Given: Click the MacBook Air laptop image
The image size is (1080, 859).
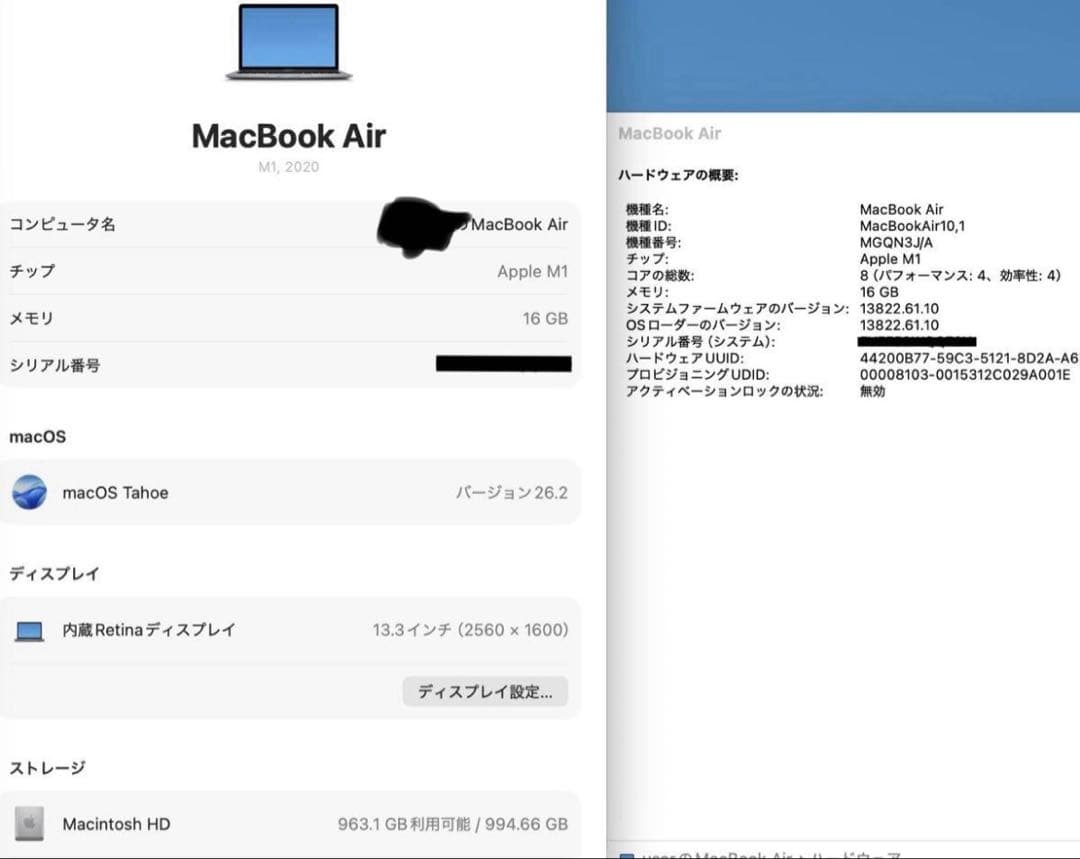Looking at the screenshot, I should click(x=289, y=43).
